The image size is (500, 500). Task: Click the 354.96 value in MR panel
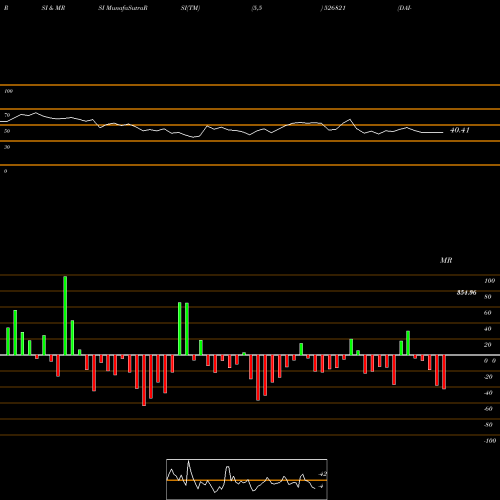[x=466, y=293]
